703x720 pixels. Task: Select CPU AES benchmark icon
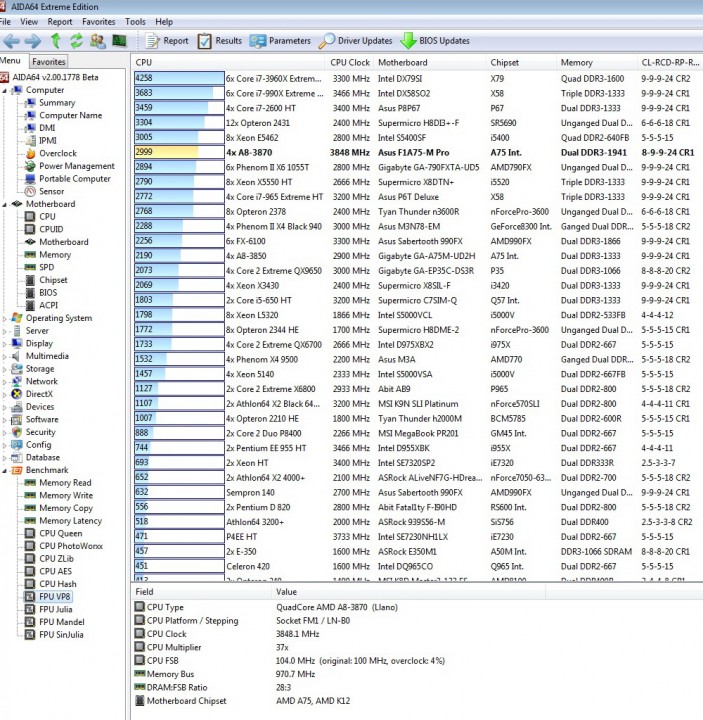click(30, 571)
